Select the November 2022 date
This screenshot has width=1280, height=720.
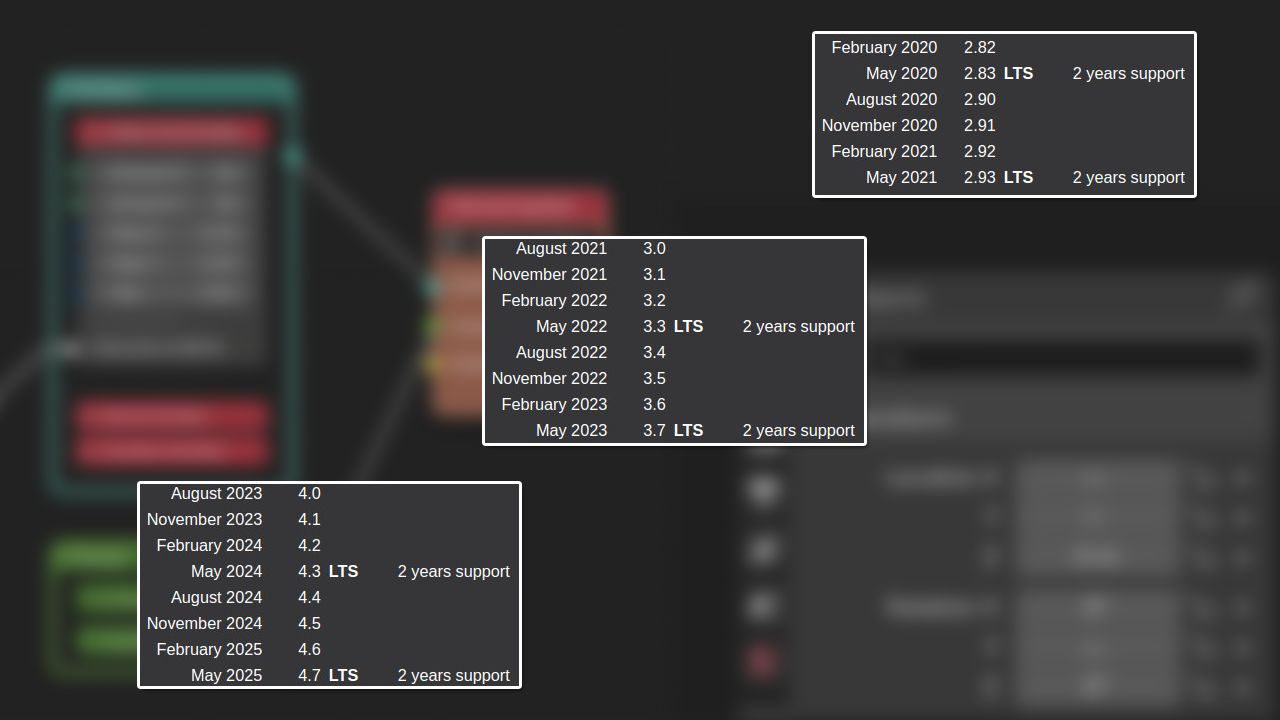(549, 378)
